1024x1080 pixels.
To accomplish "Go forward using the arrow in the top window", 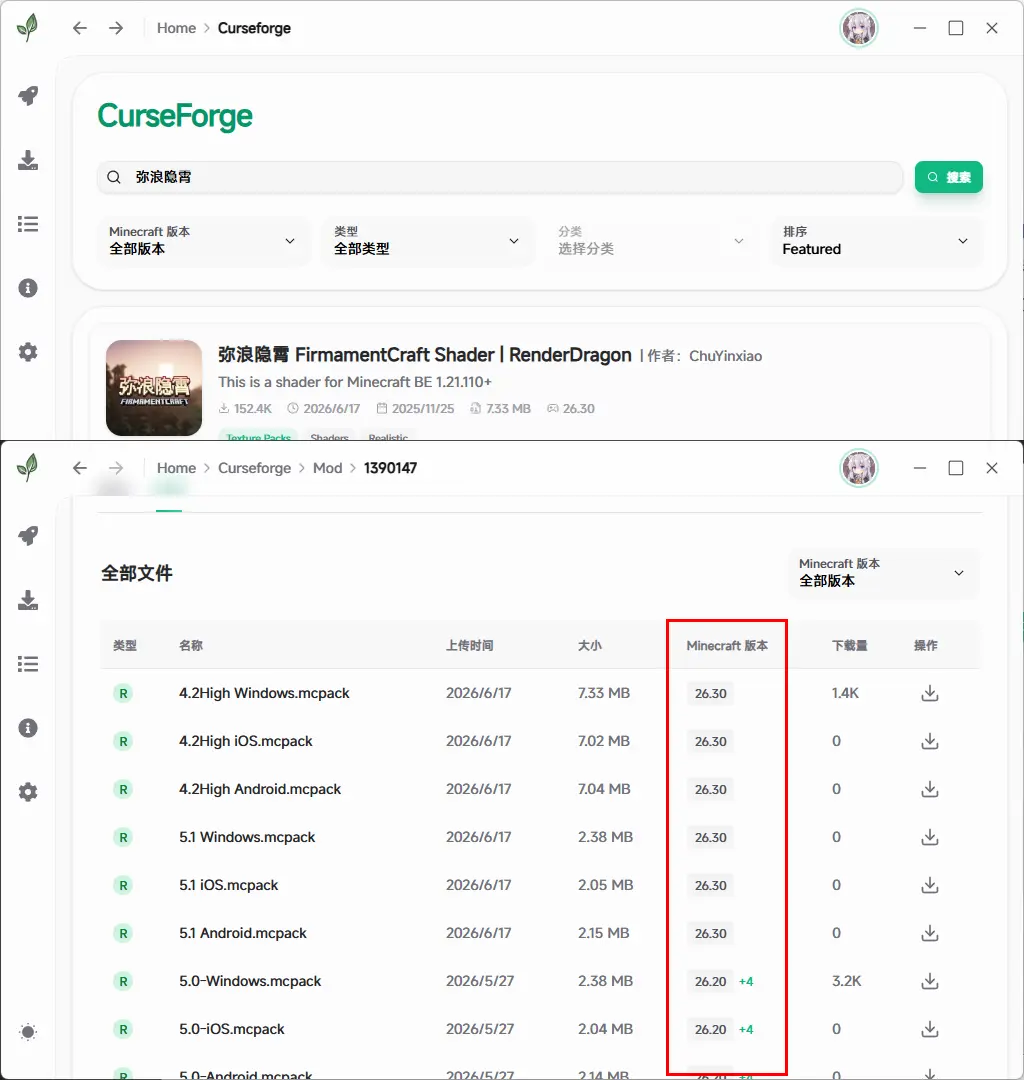I will point(116,28).
